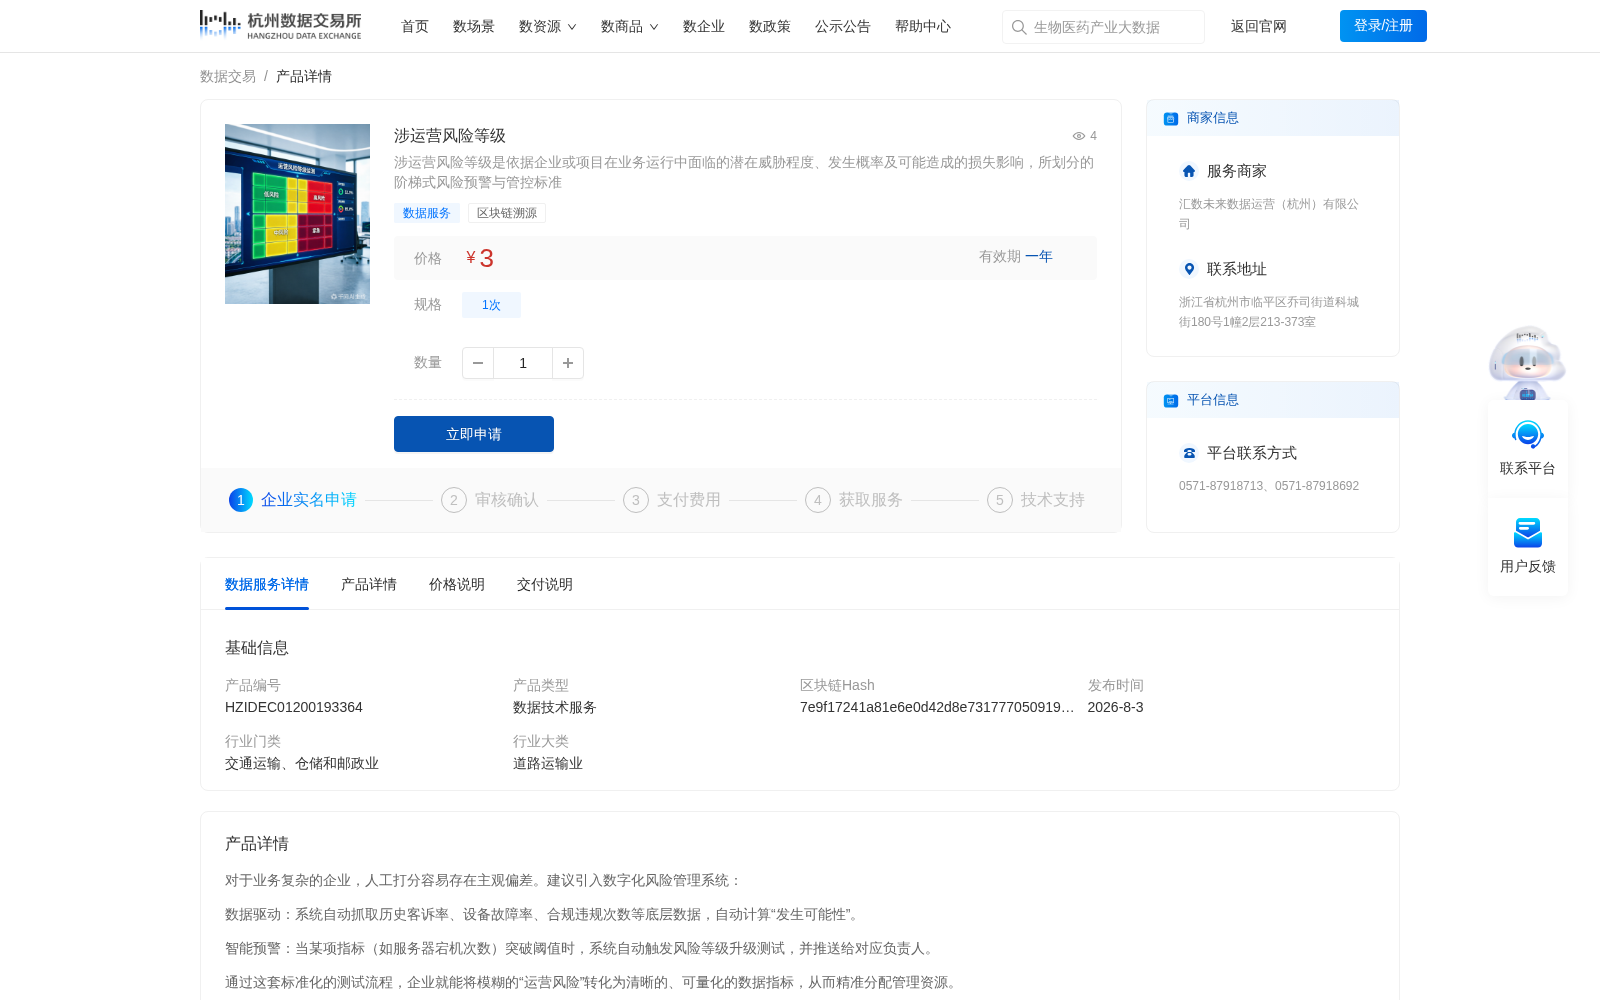Expand the 数商品 dropdown menu
The width and height of the screenshot is (1600, 1000).
click(x=629, y=27)
